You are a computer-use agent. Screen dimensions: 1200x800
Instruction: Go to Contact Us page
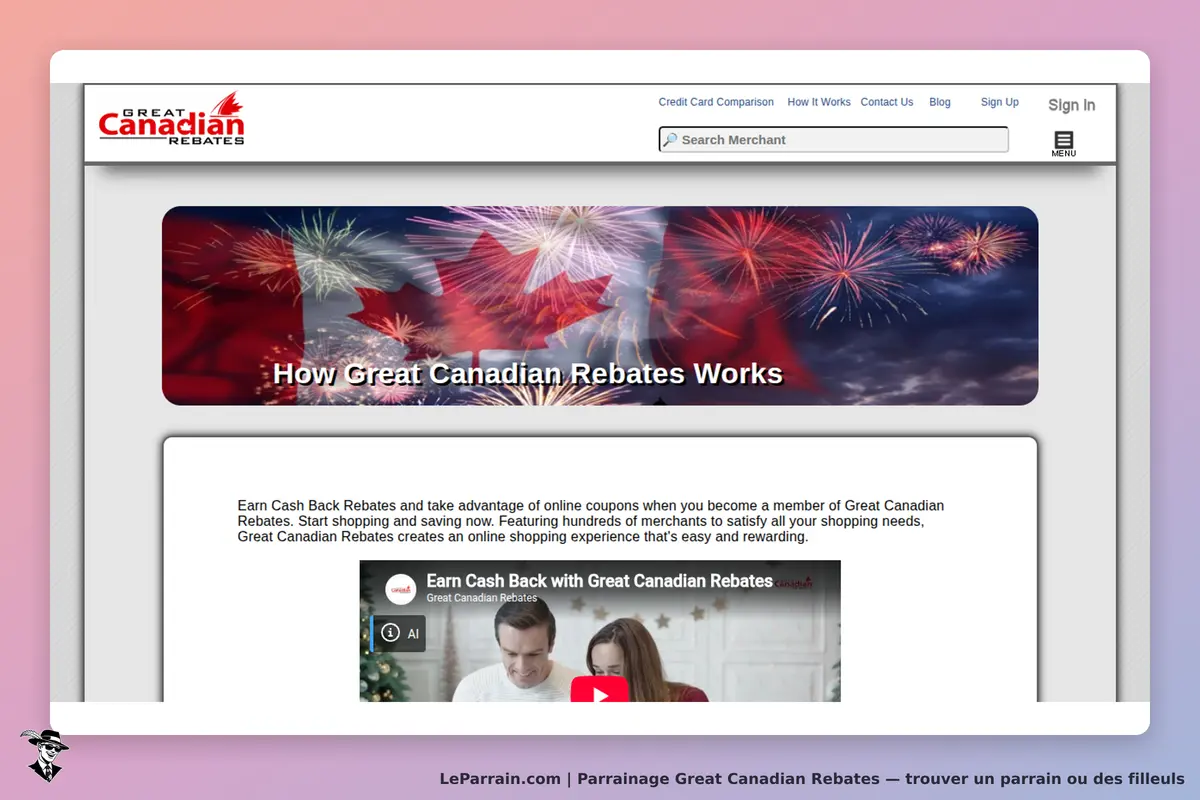pos(887,102)
